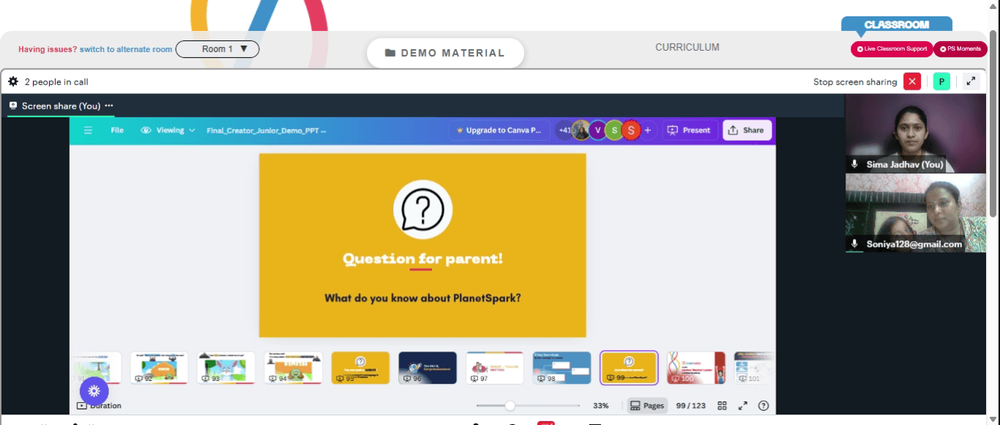This screenshot has height=425, width=1000.
Task: Open the Canva hamburger menu
Action: tap(88, 130)
